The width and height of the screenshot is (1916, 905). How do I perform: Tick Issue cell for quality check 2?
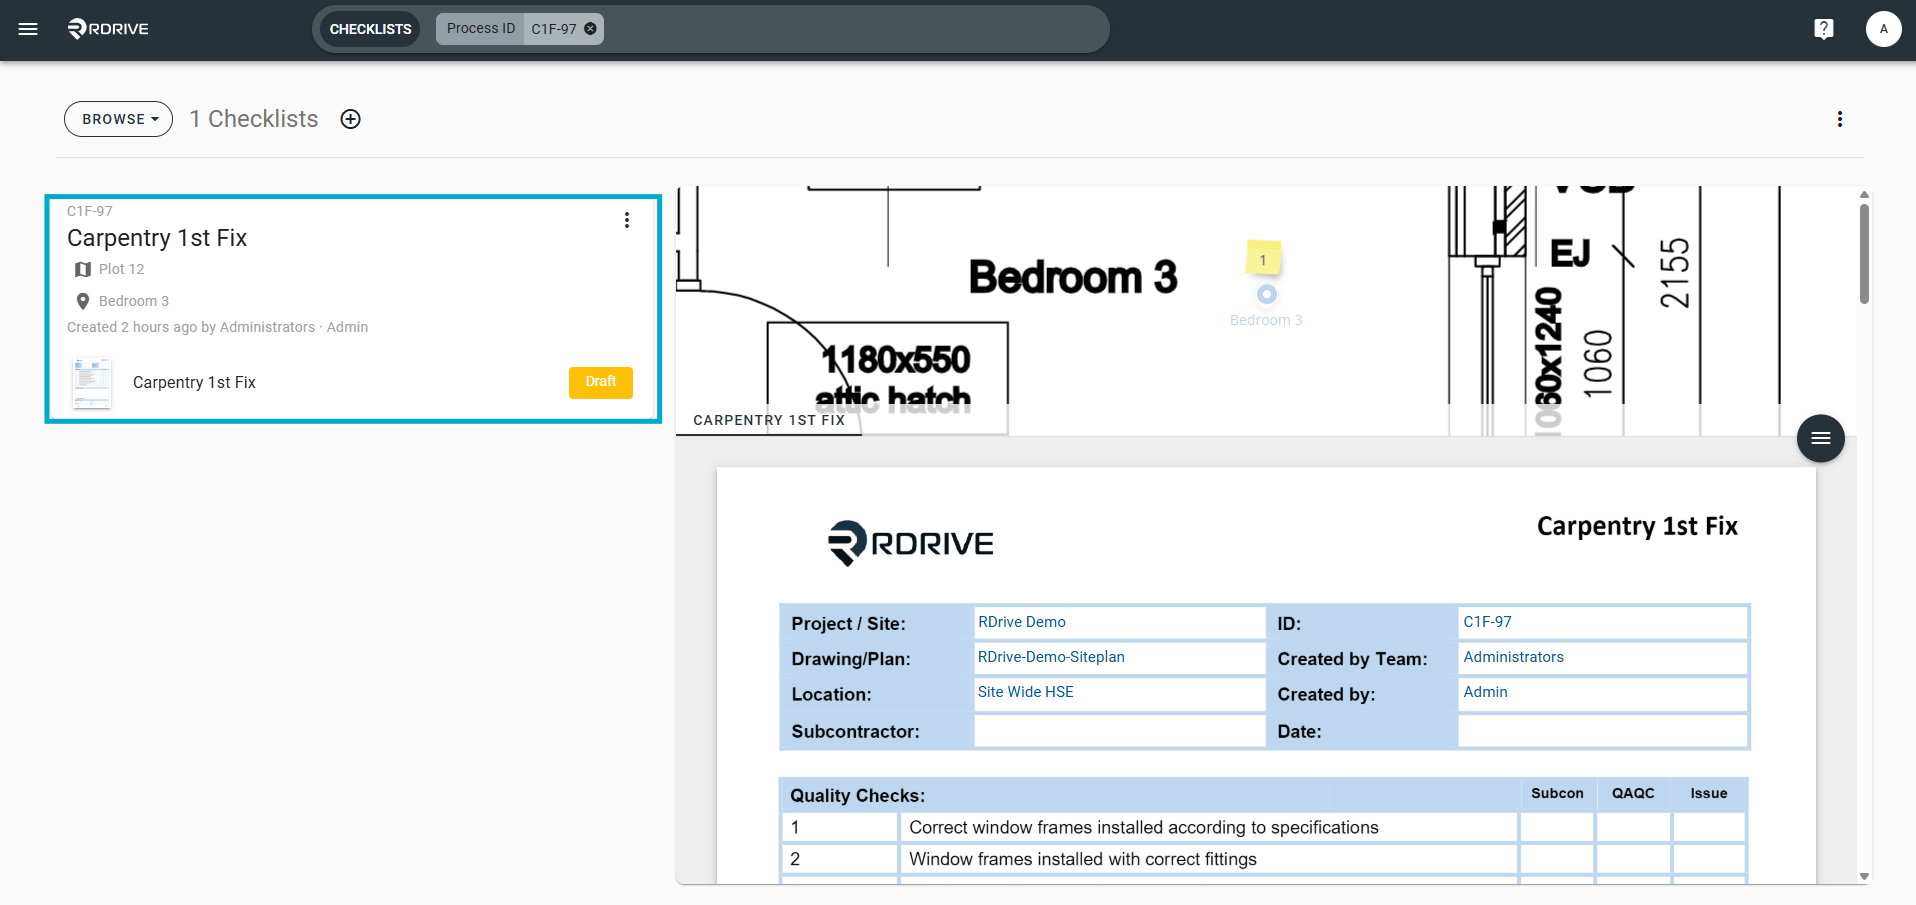[1709, 859]
